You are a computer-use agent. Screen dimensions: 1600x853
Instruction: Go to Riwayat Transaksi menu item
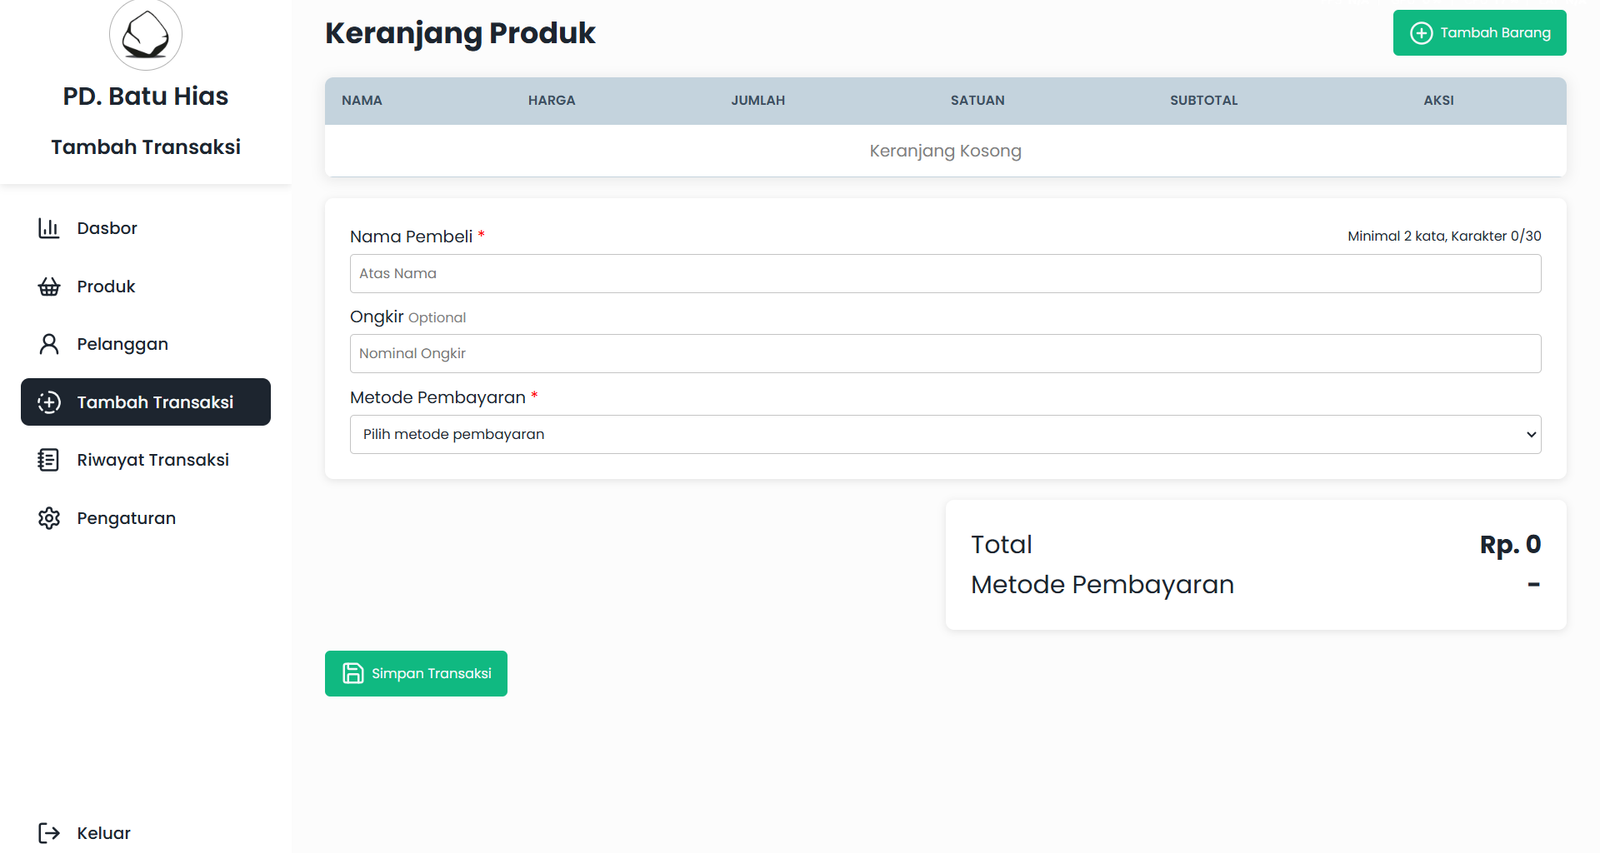click(x=153, y=460)
